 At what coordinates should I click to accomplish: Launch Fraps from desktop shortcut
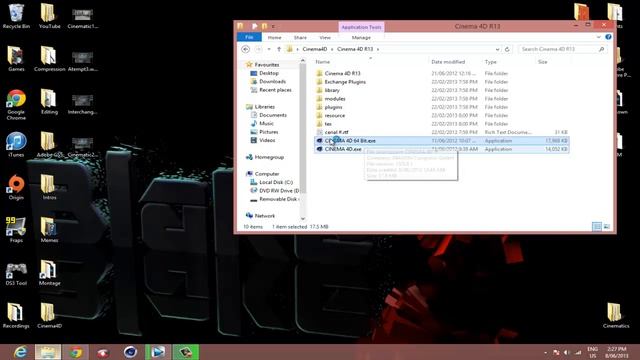pos(16,230)
